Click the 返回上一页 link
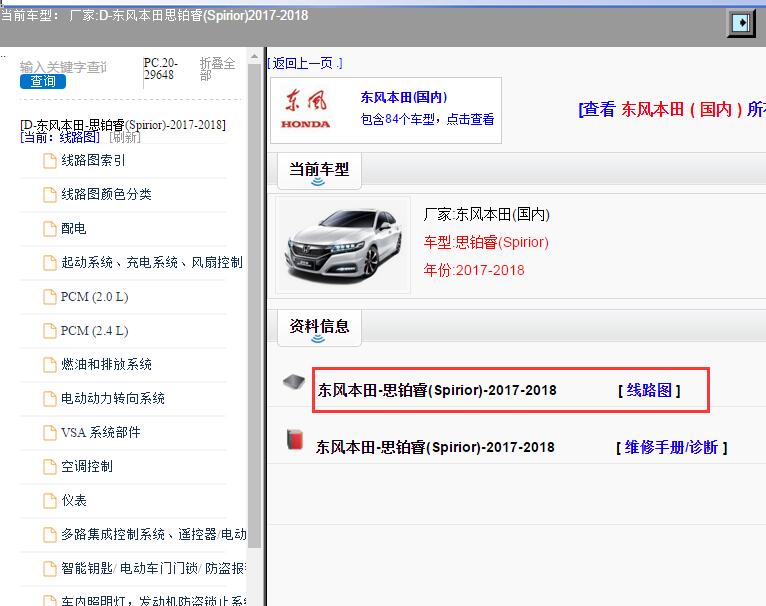 tap(305, 63)
